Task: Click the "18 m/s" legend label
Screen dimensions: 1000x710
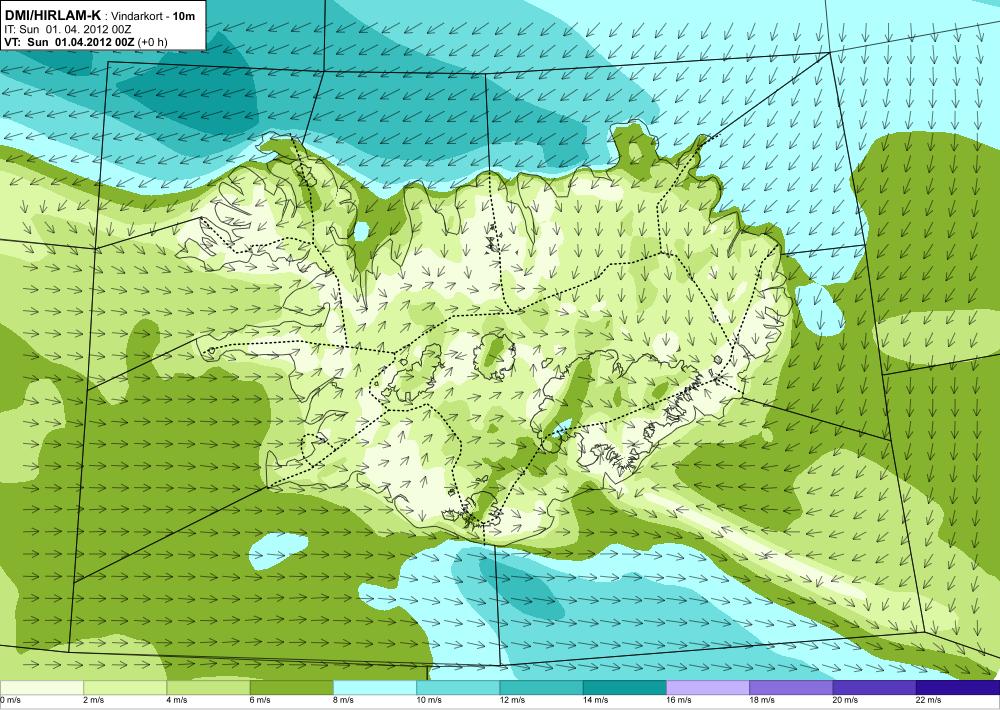Action: pyautogui.click(x=762, y=700)
